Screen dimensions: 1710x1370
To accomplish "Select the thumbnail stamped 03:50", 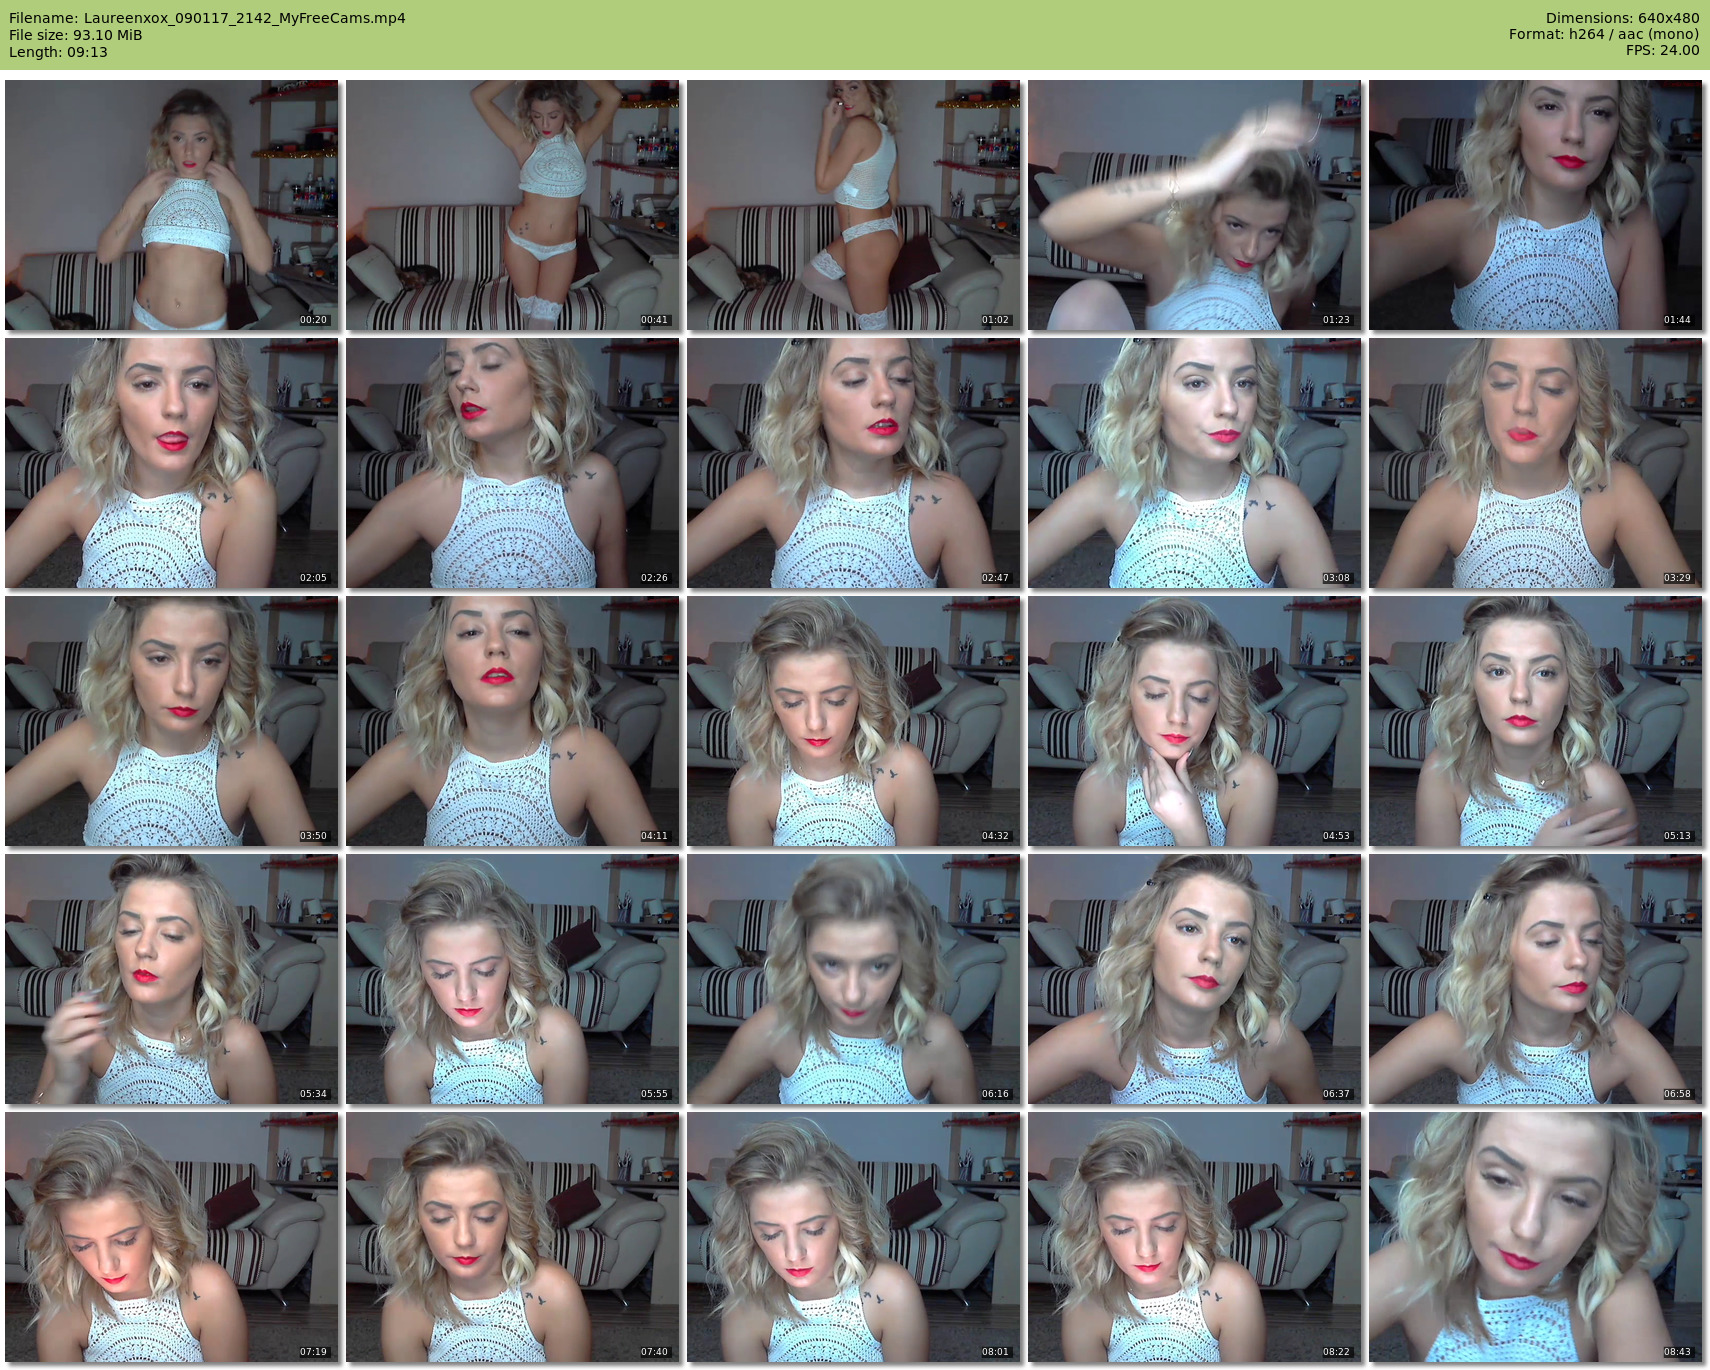I will point(171,721).
